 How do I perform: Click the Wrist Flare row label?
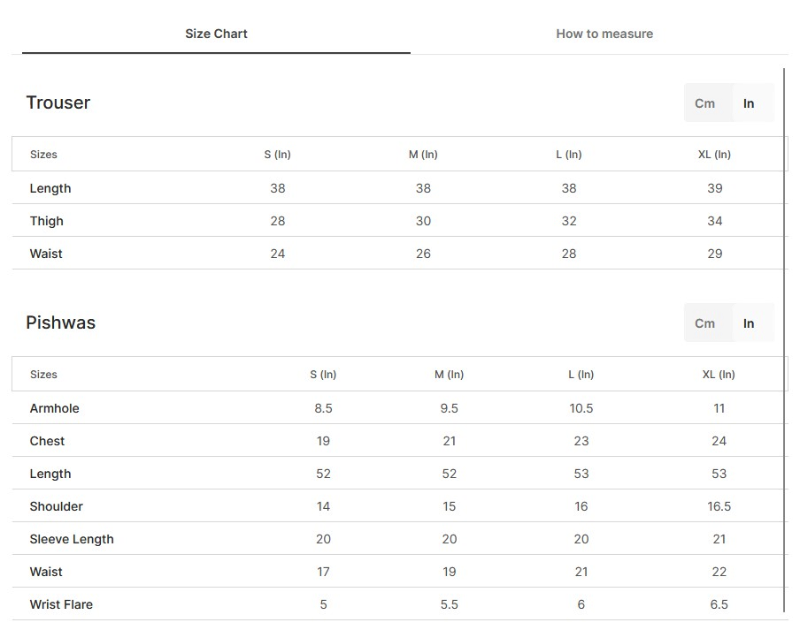pyautogui.click(x=61, y=604)
